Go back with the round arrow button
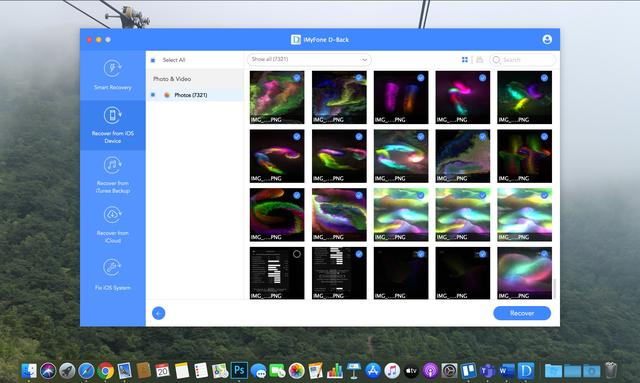640x383 pixels. [158, 313]
